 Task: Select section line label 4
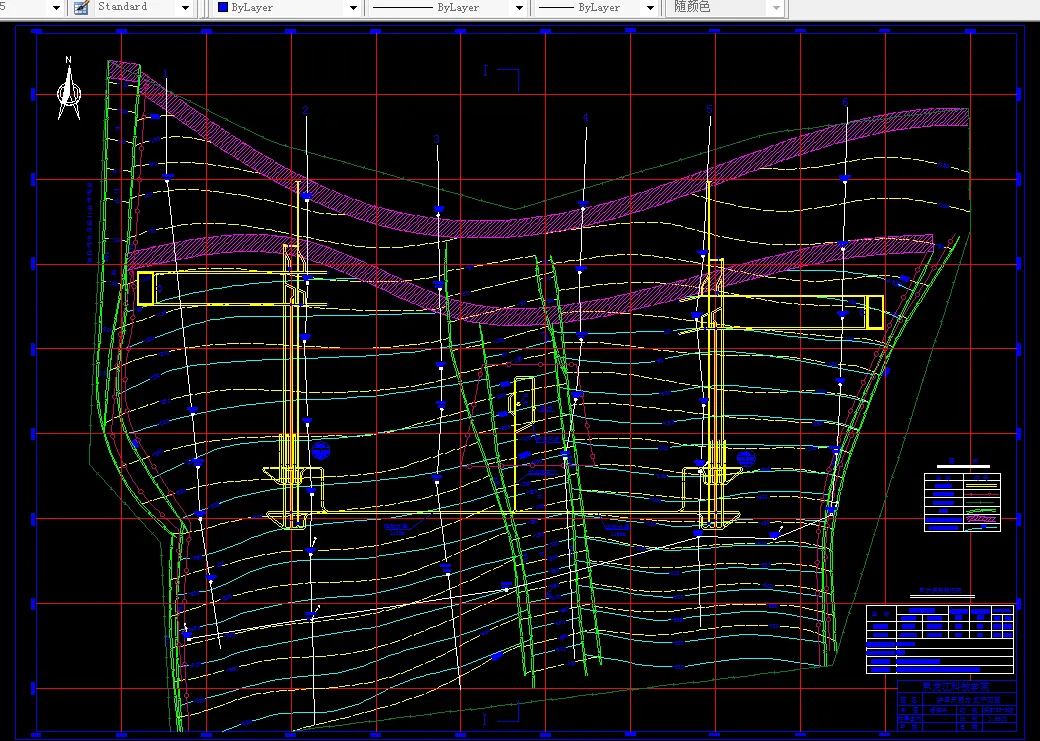[585, 119]
